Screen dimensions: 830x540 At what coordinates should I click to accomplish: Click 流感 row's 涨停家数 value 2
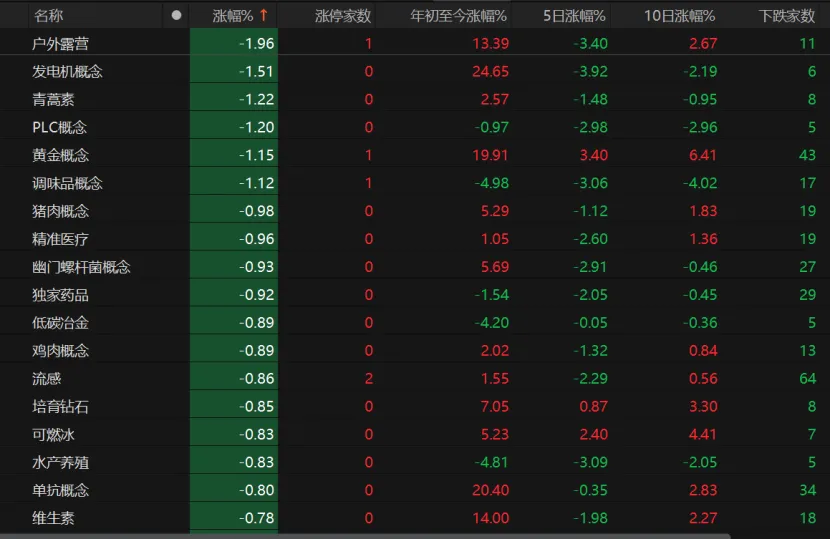point(369,379)
